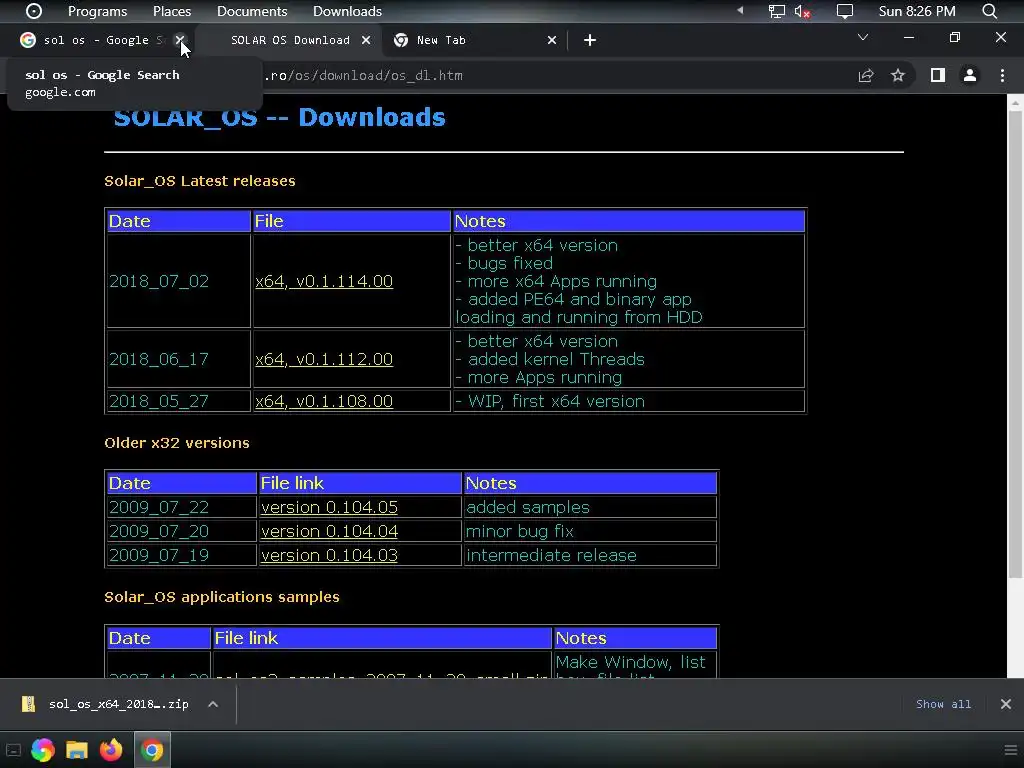The width and height of the screenshot is (1024, 768).
Task: Close the sol os Google Search tab
Action: tap(180, 40)
